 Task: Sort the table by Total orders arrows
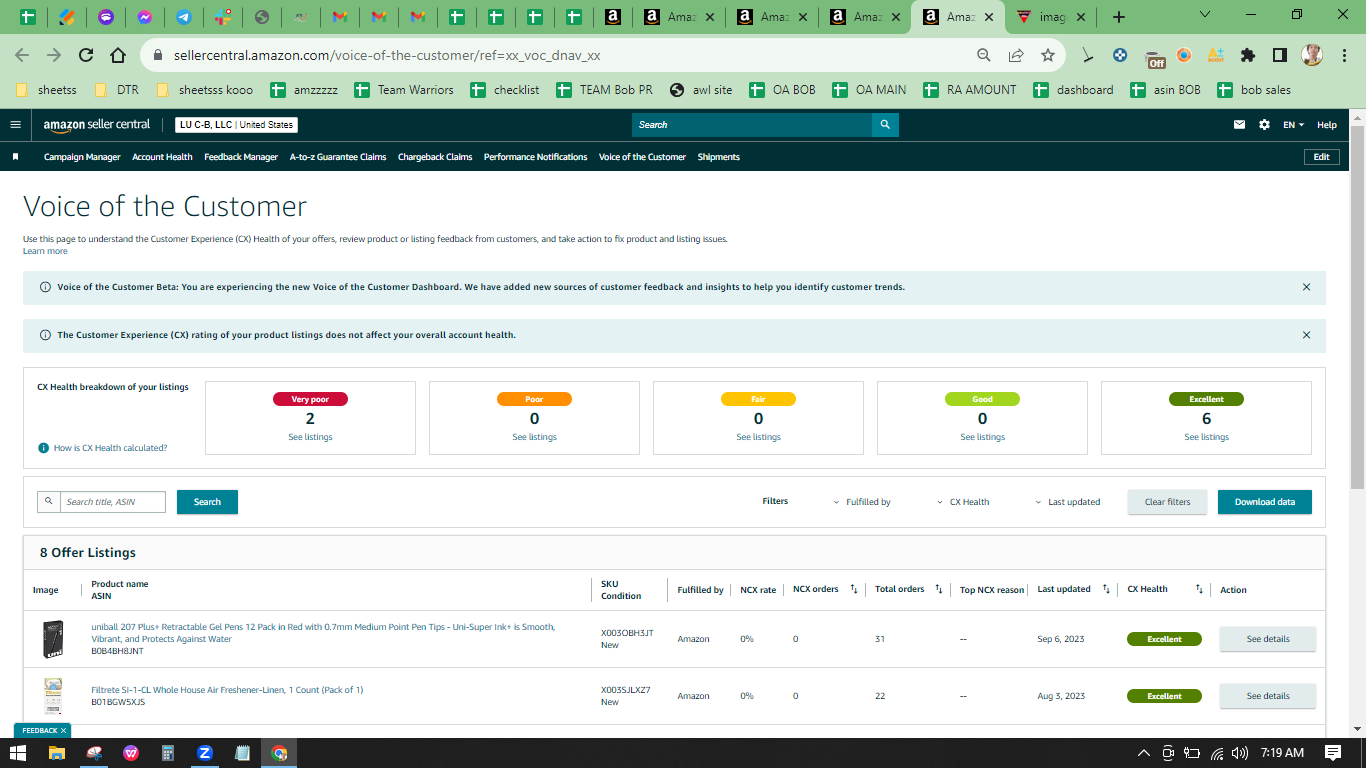[x=938, y=590]
